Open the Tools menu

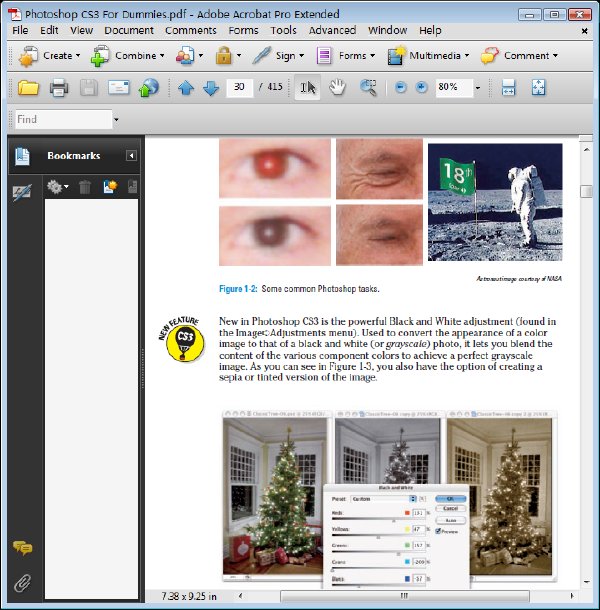point(283,30)
